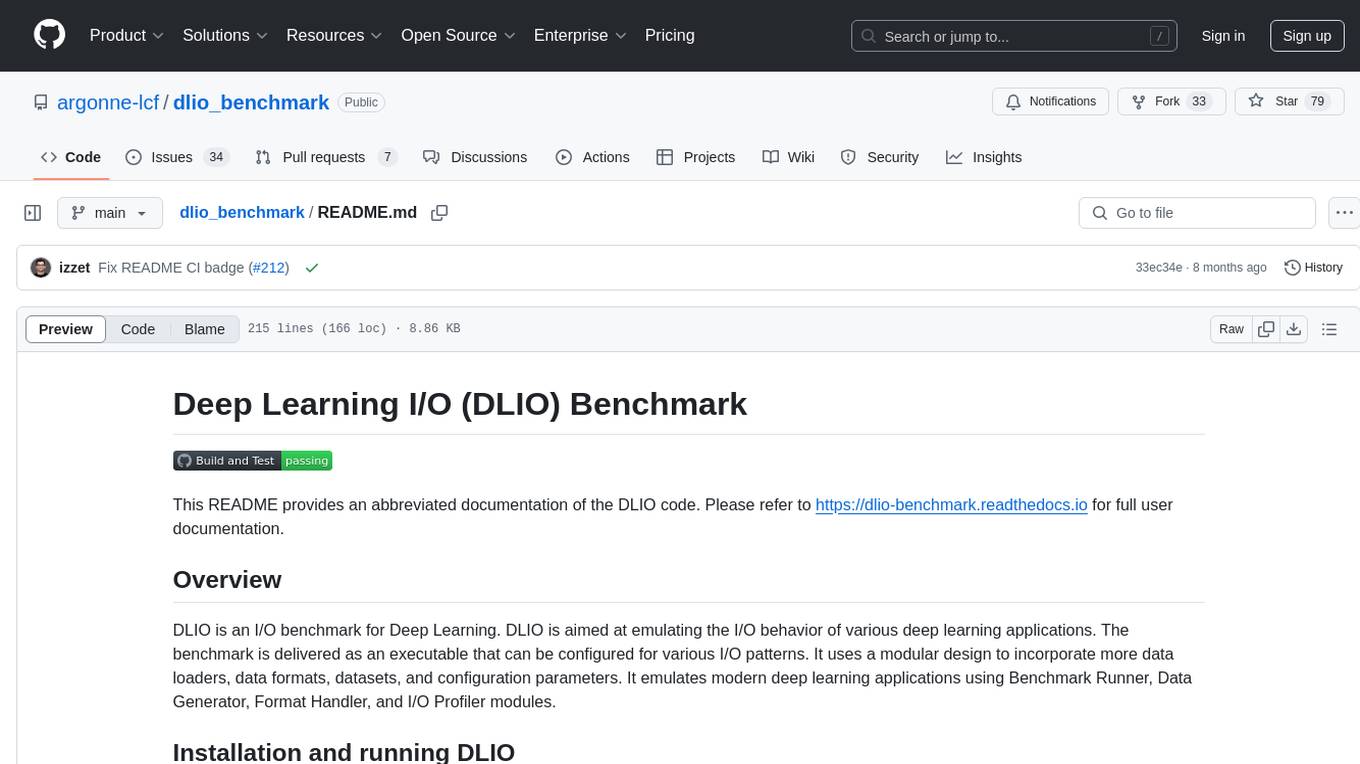
Task: Focus the Search or jump to field
Action: (1016, 36)
